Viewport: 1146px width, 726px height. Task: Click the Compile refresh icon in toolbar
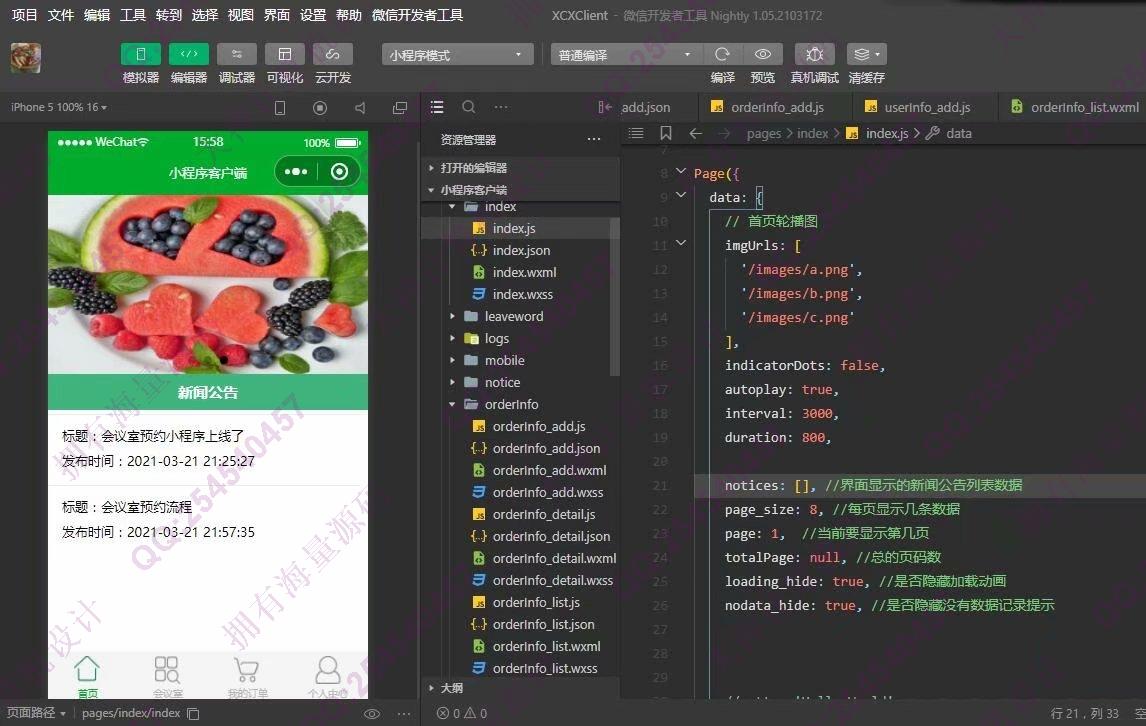click(x=722, y=54)
